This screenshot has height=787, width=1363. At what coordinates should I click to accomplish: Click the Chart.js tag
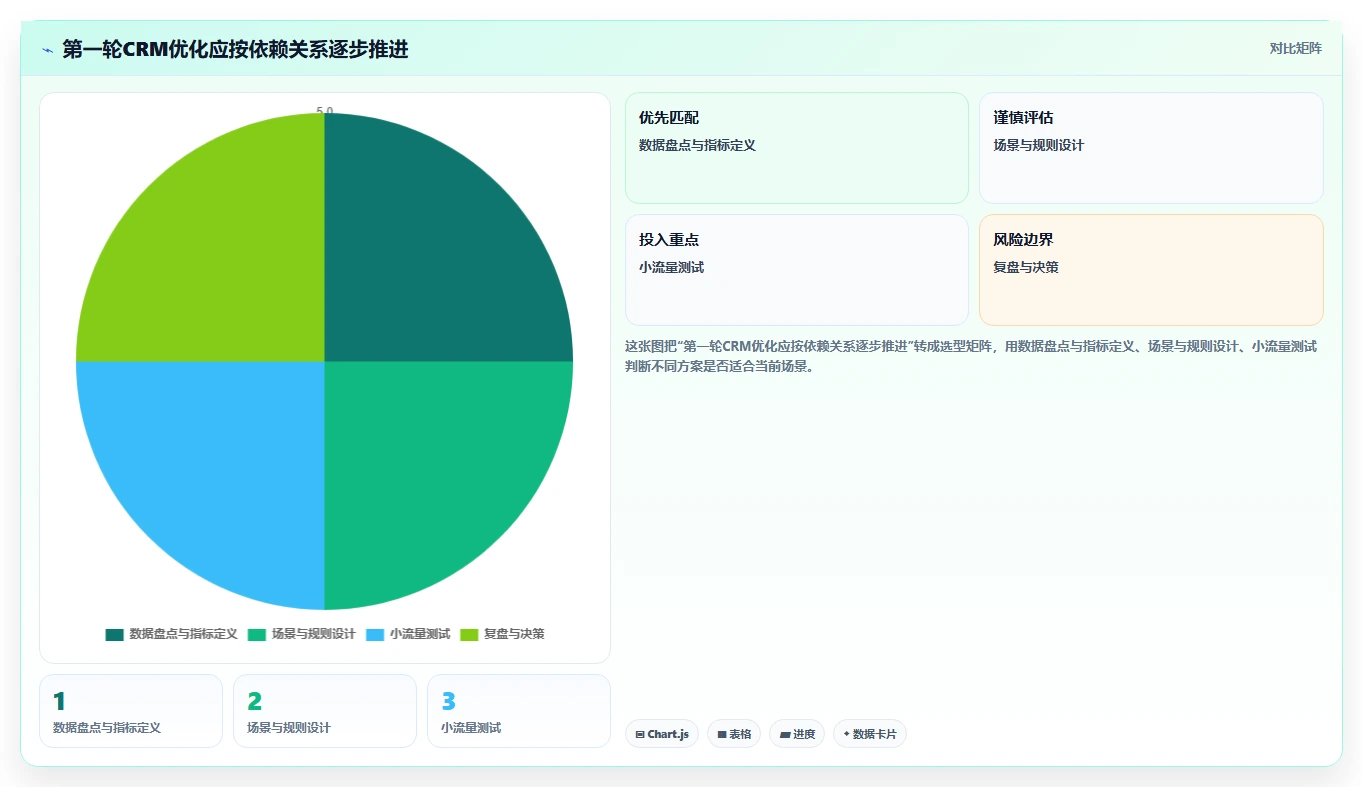(662, 734)
